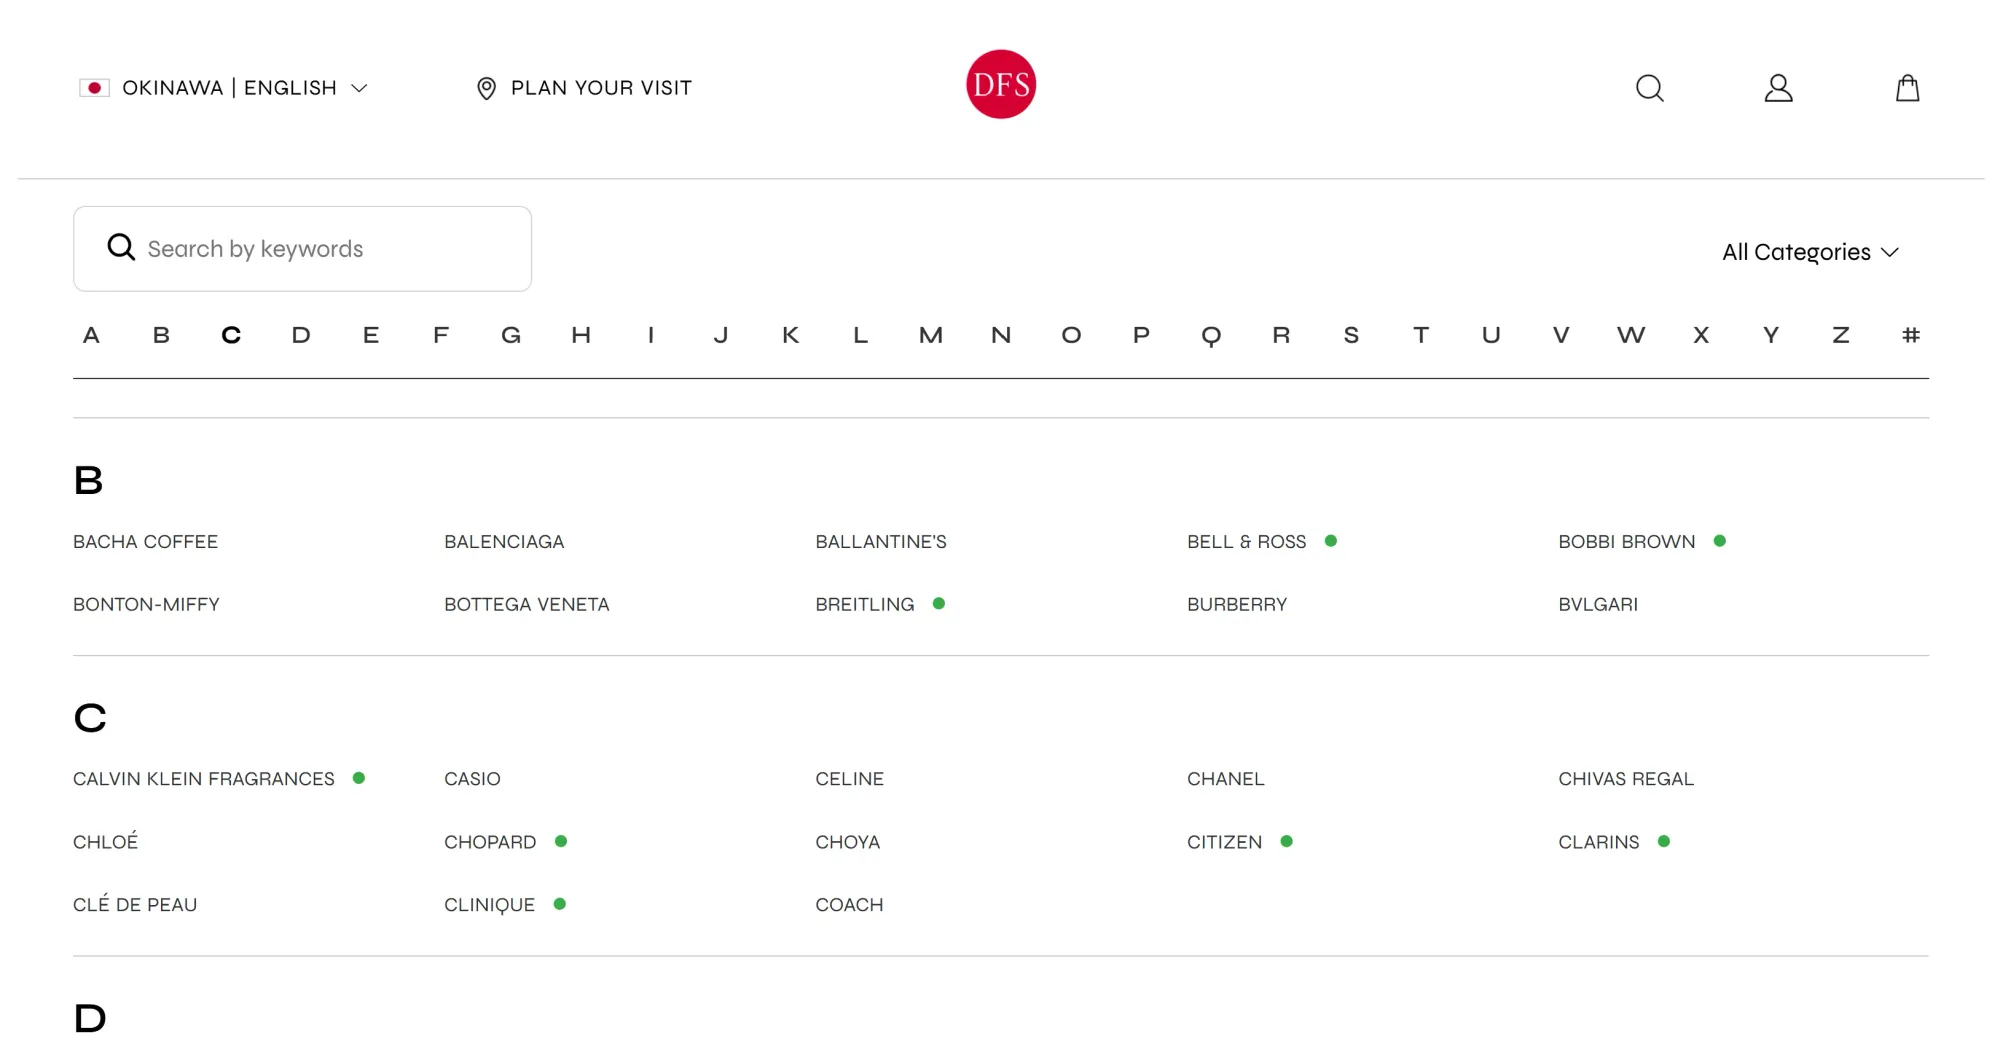Open the Breitling brand page
Screen dimensions: 2000x1058
tap(865, 605)
